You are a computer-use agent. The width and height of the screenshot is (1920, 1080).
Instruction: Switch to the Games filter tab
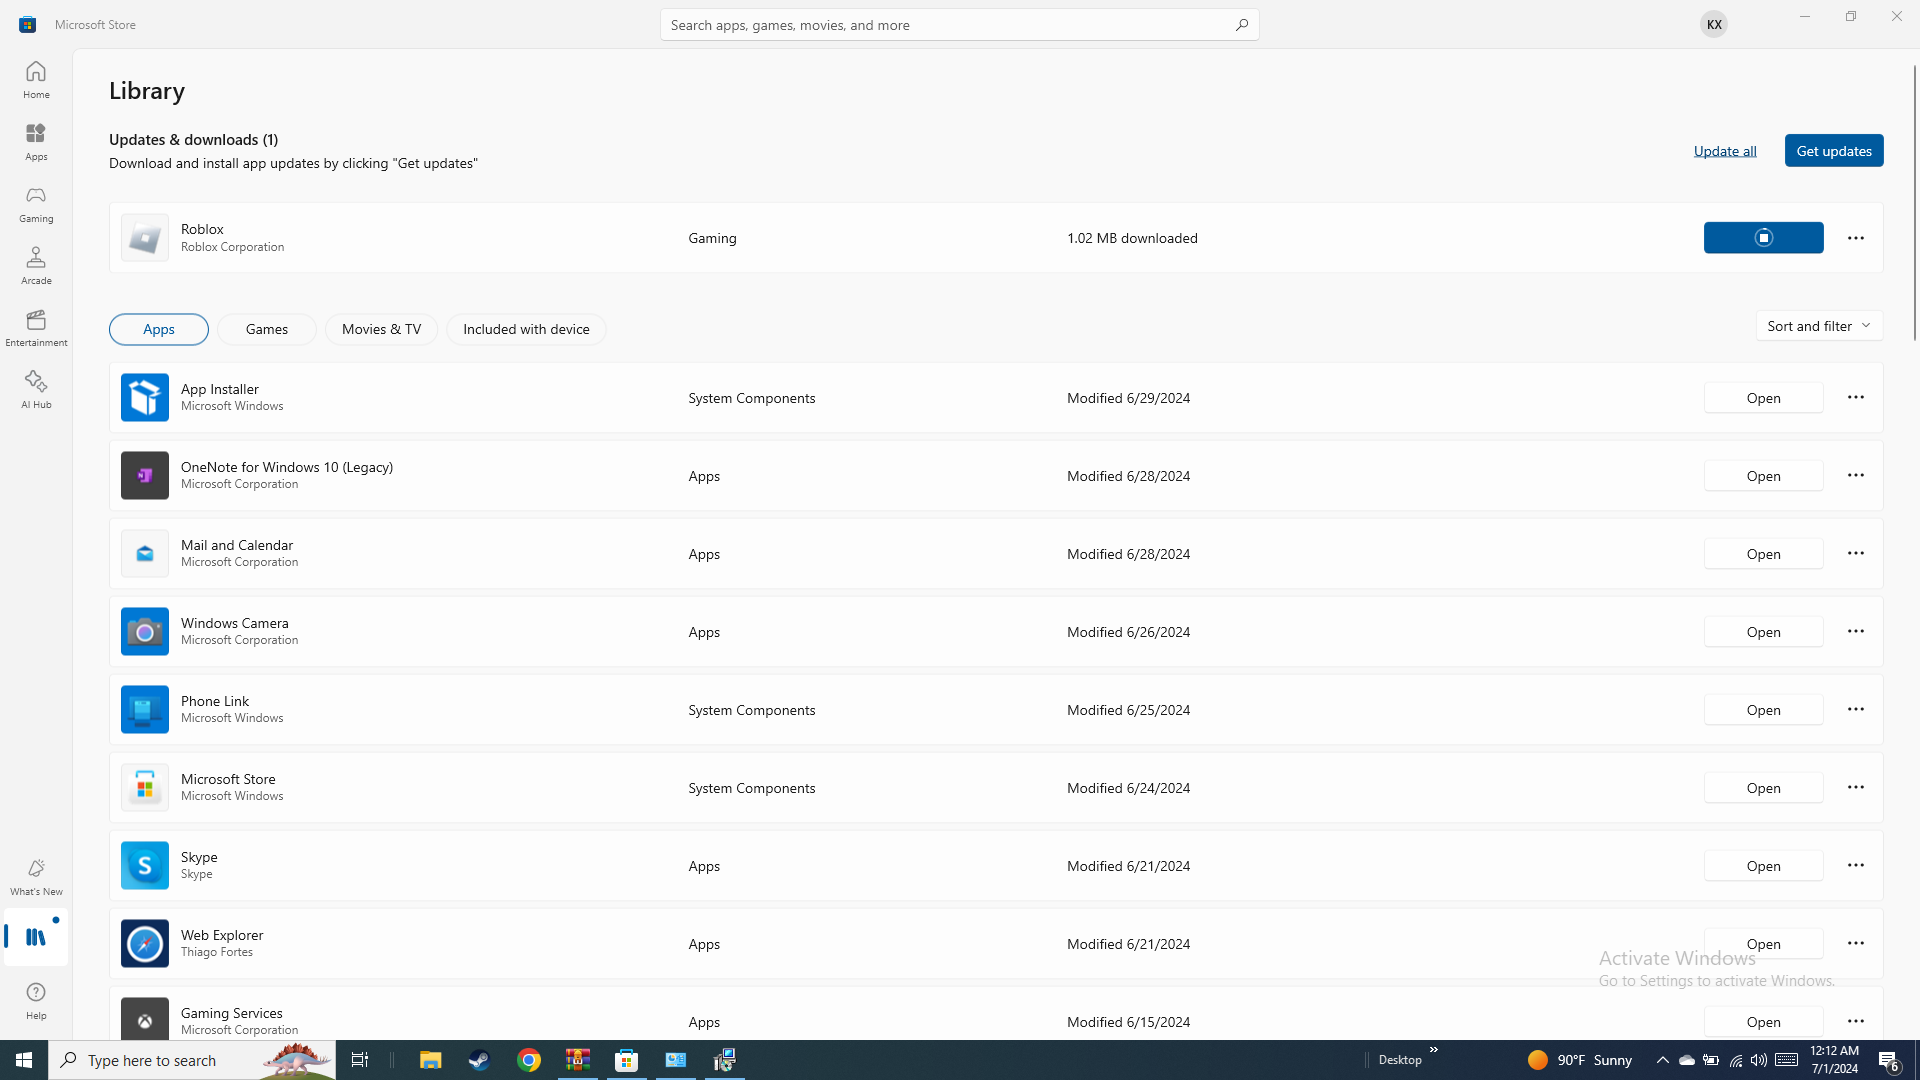pyautogui.click(x=267, y=329)
